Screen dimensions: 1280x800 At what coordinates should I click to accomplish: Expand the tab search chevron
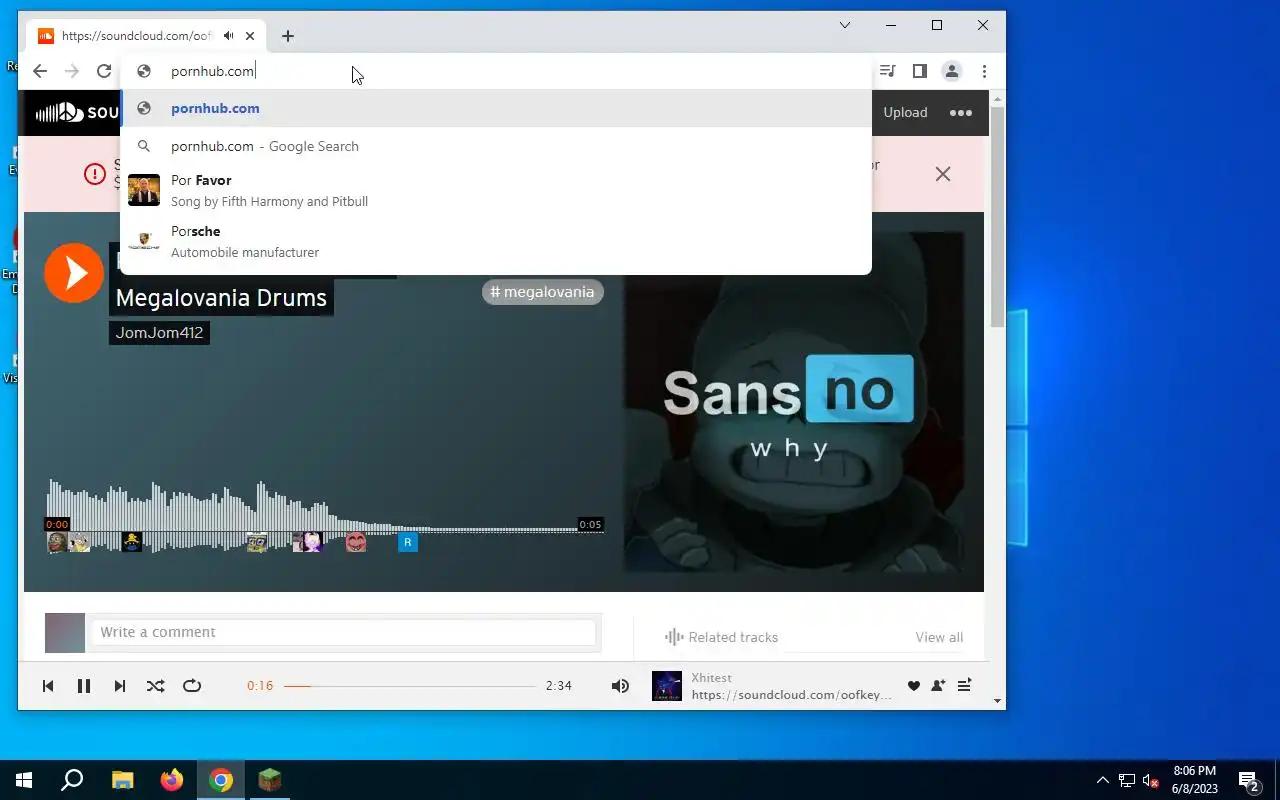[845, 25]
